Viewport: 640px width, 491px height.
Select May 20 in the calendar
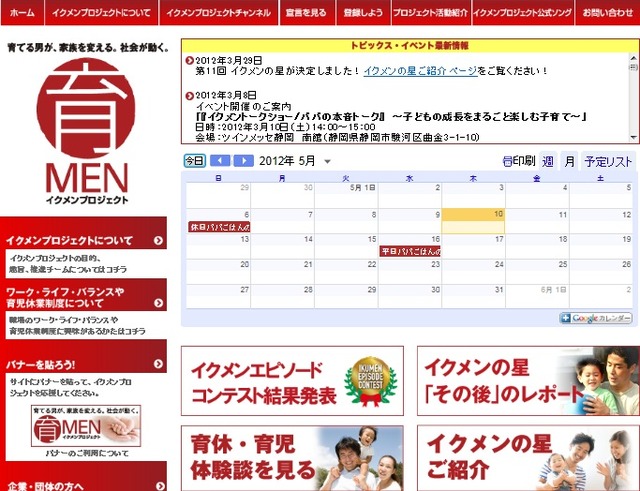pos(244,264)
